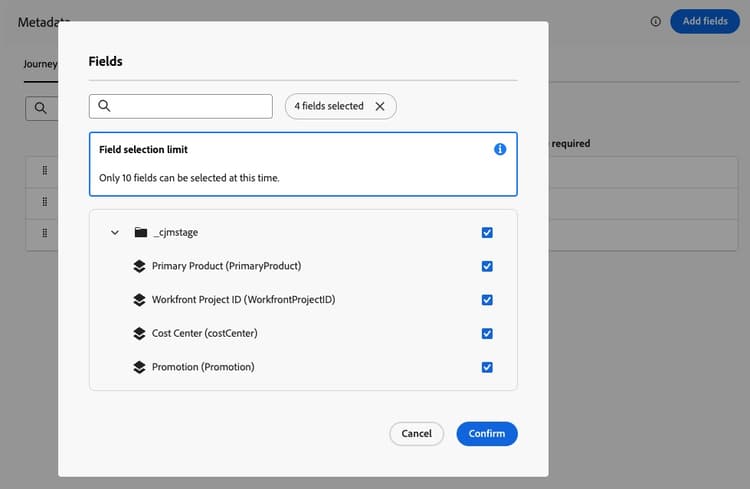Screen dimensions: 750x489
Task: Click the _cjmstage folder name
Action: coord(176,233)
